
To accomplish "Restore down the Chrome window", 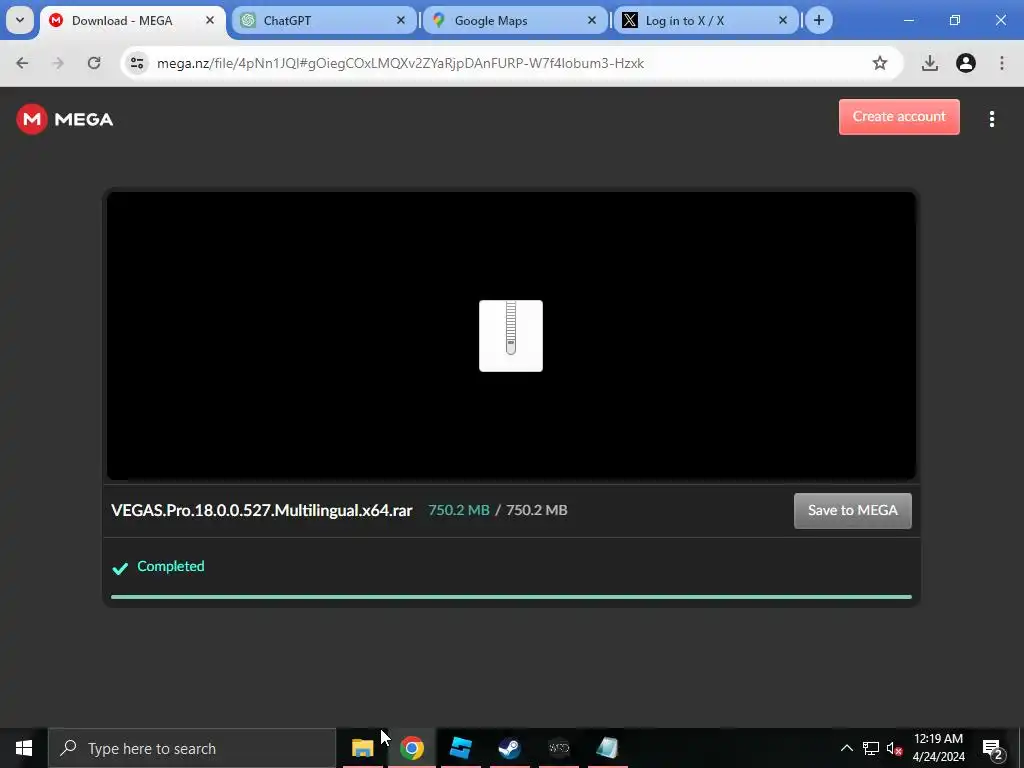I will [955, 20].
